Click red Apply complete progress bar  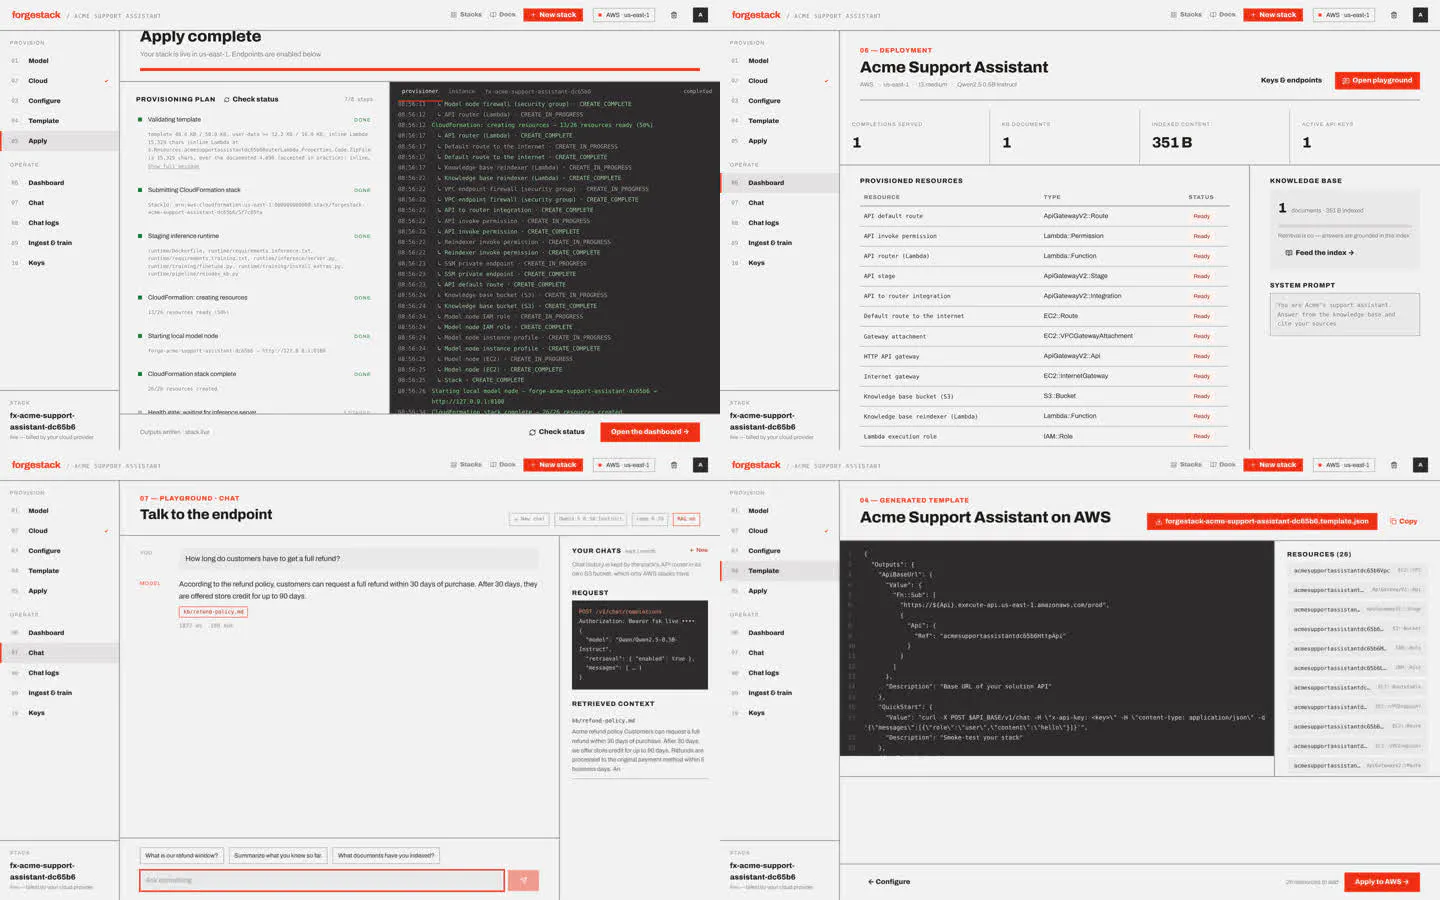pos(420,69)
